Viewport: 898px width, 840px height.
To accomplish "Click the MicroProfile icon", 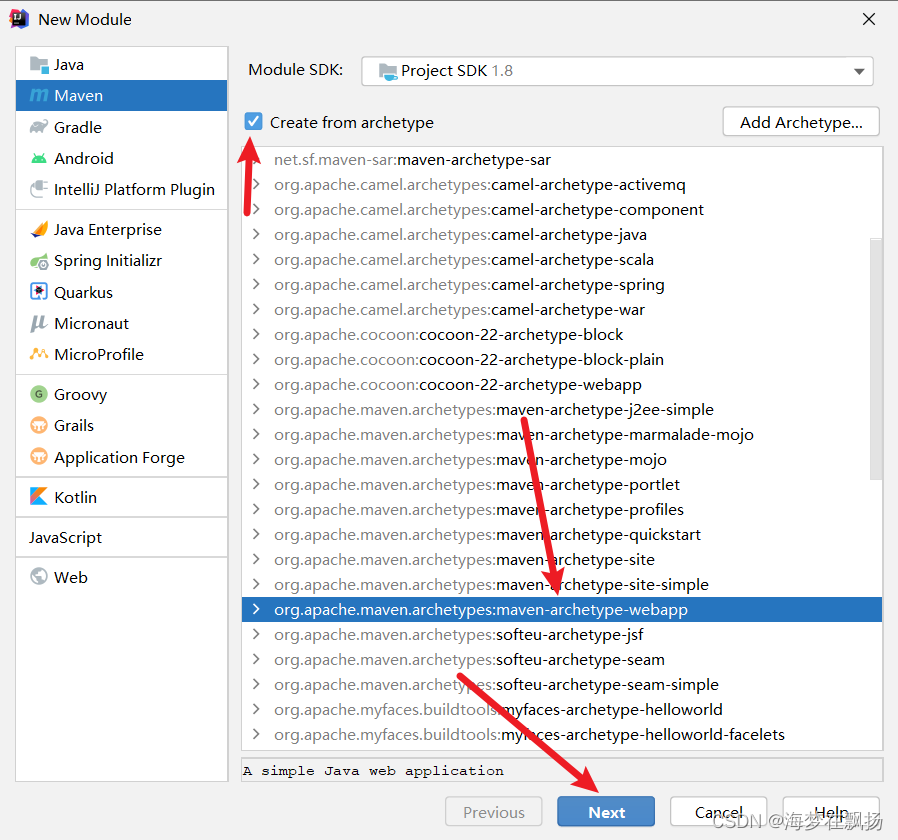I will tap(38, 354).
